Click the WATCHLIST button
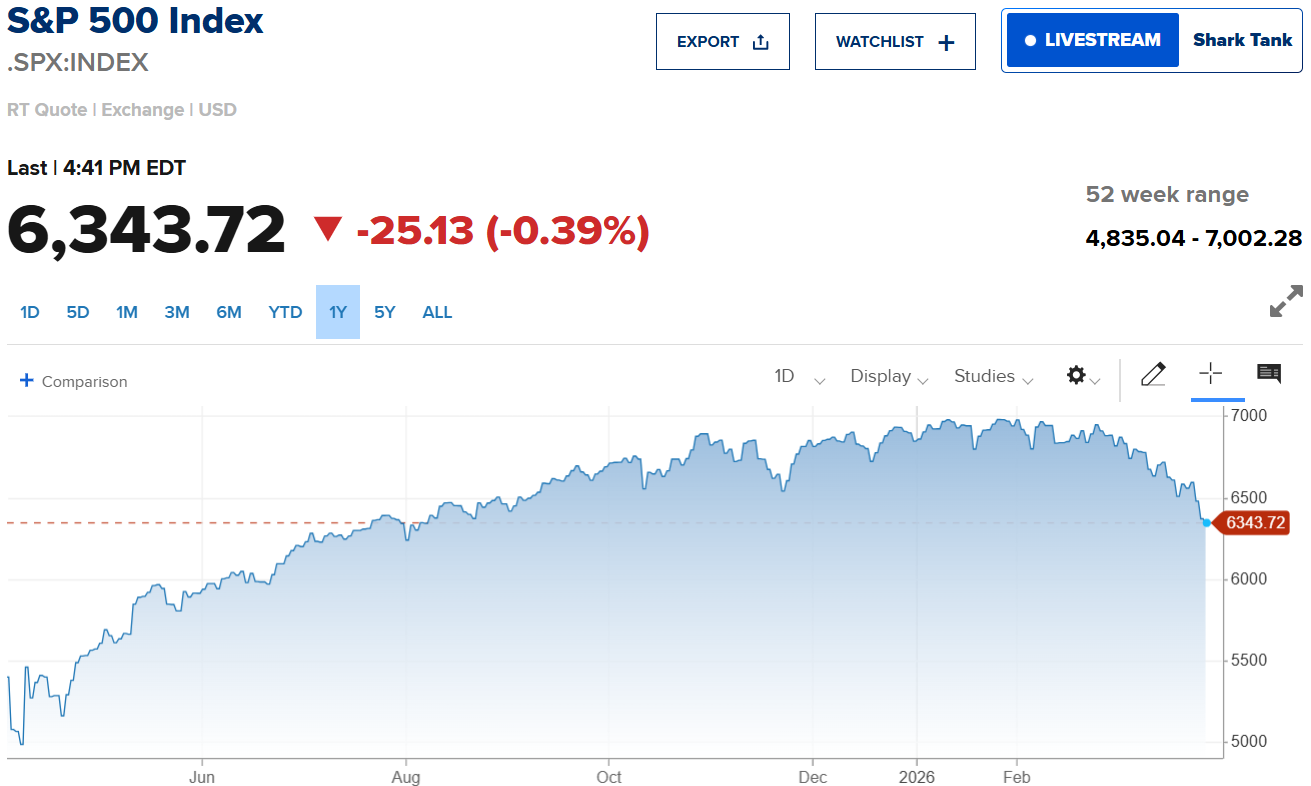Screen dimensions: 1311x786 (894, 41)
